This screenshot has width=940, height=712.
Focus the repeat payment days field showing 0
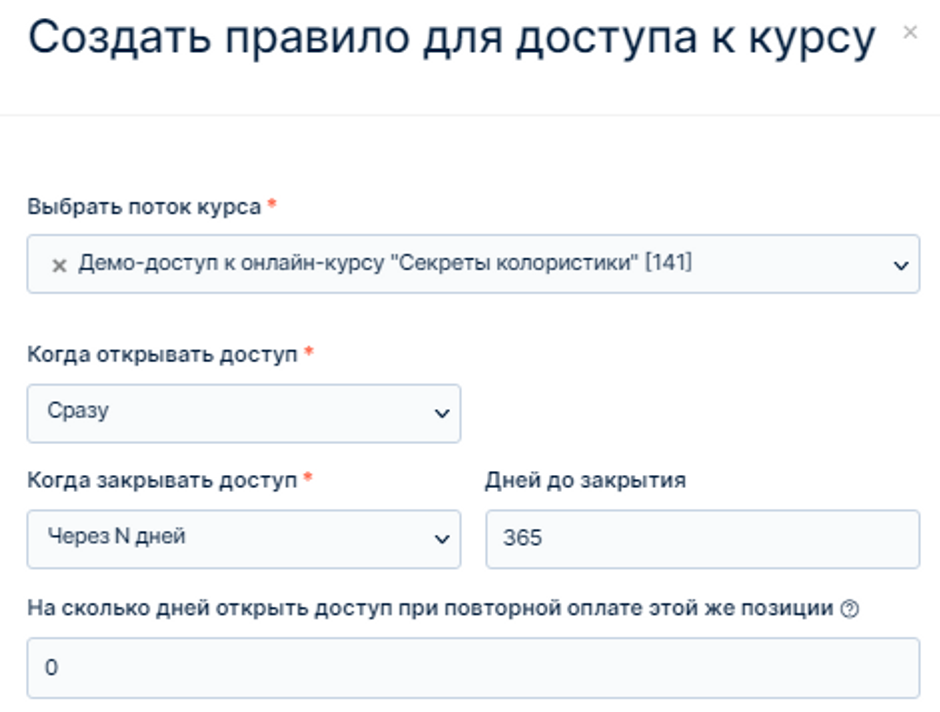[474, 668]
